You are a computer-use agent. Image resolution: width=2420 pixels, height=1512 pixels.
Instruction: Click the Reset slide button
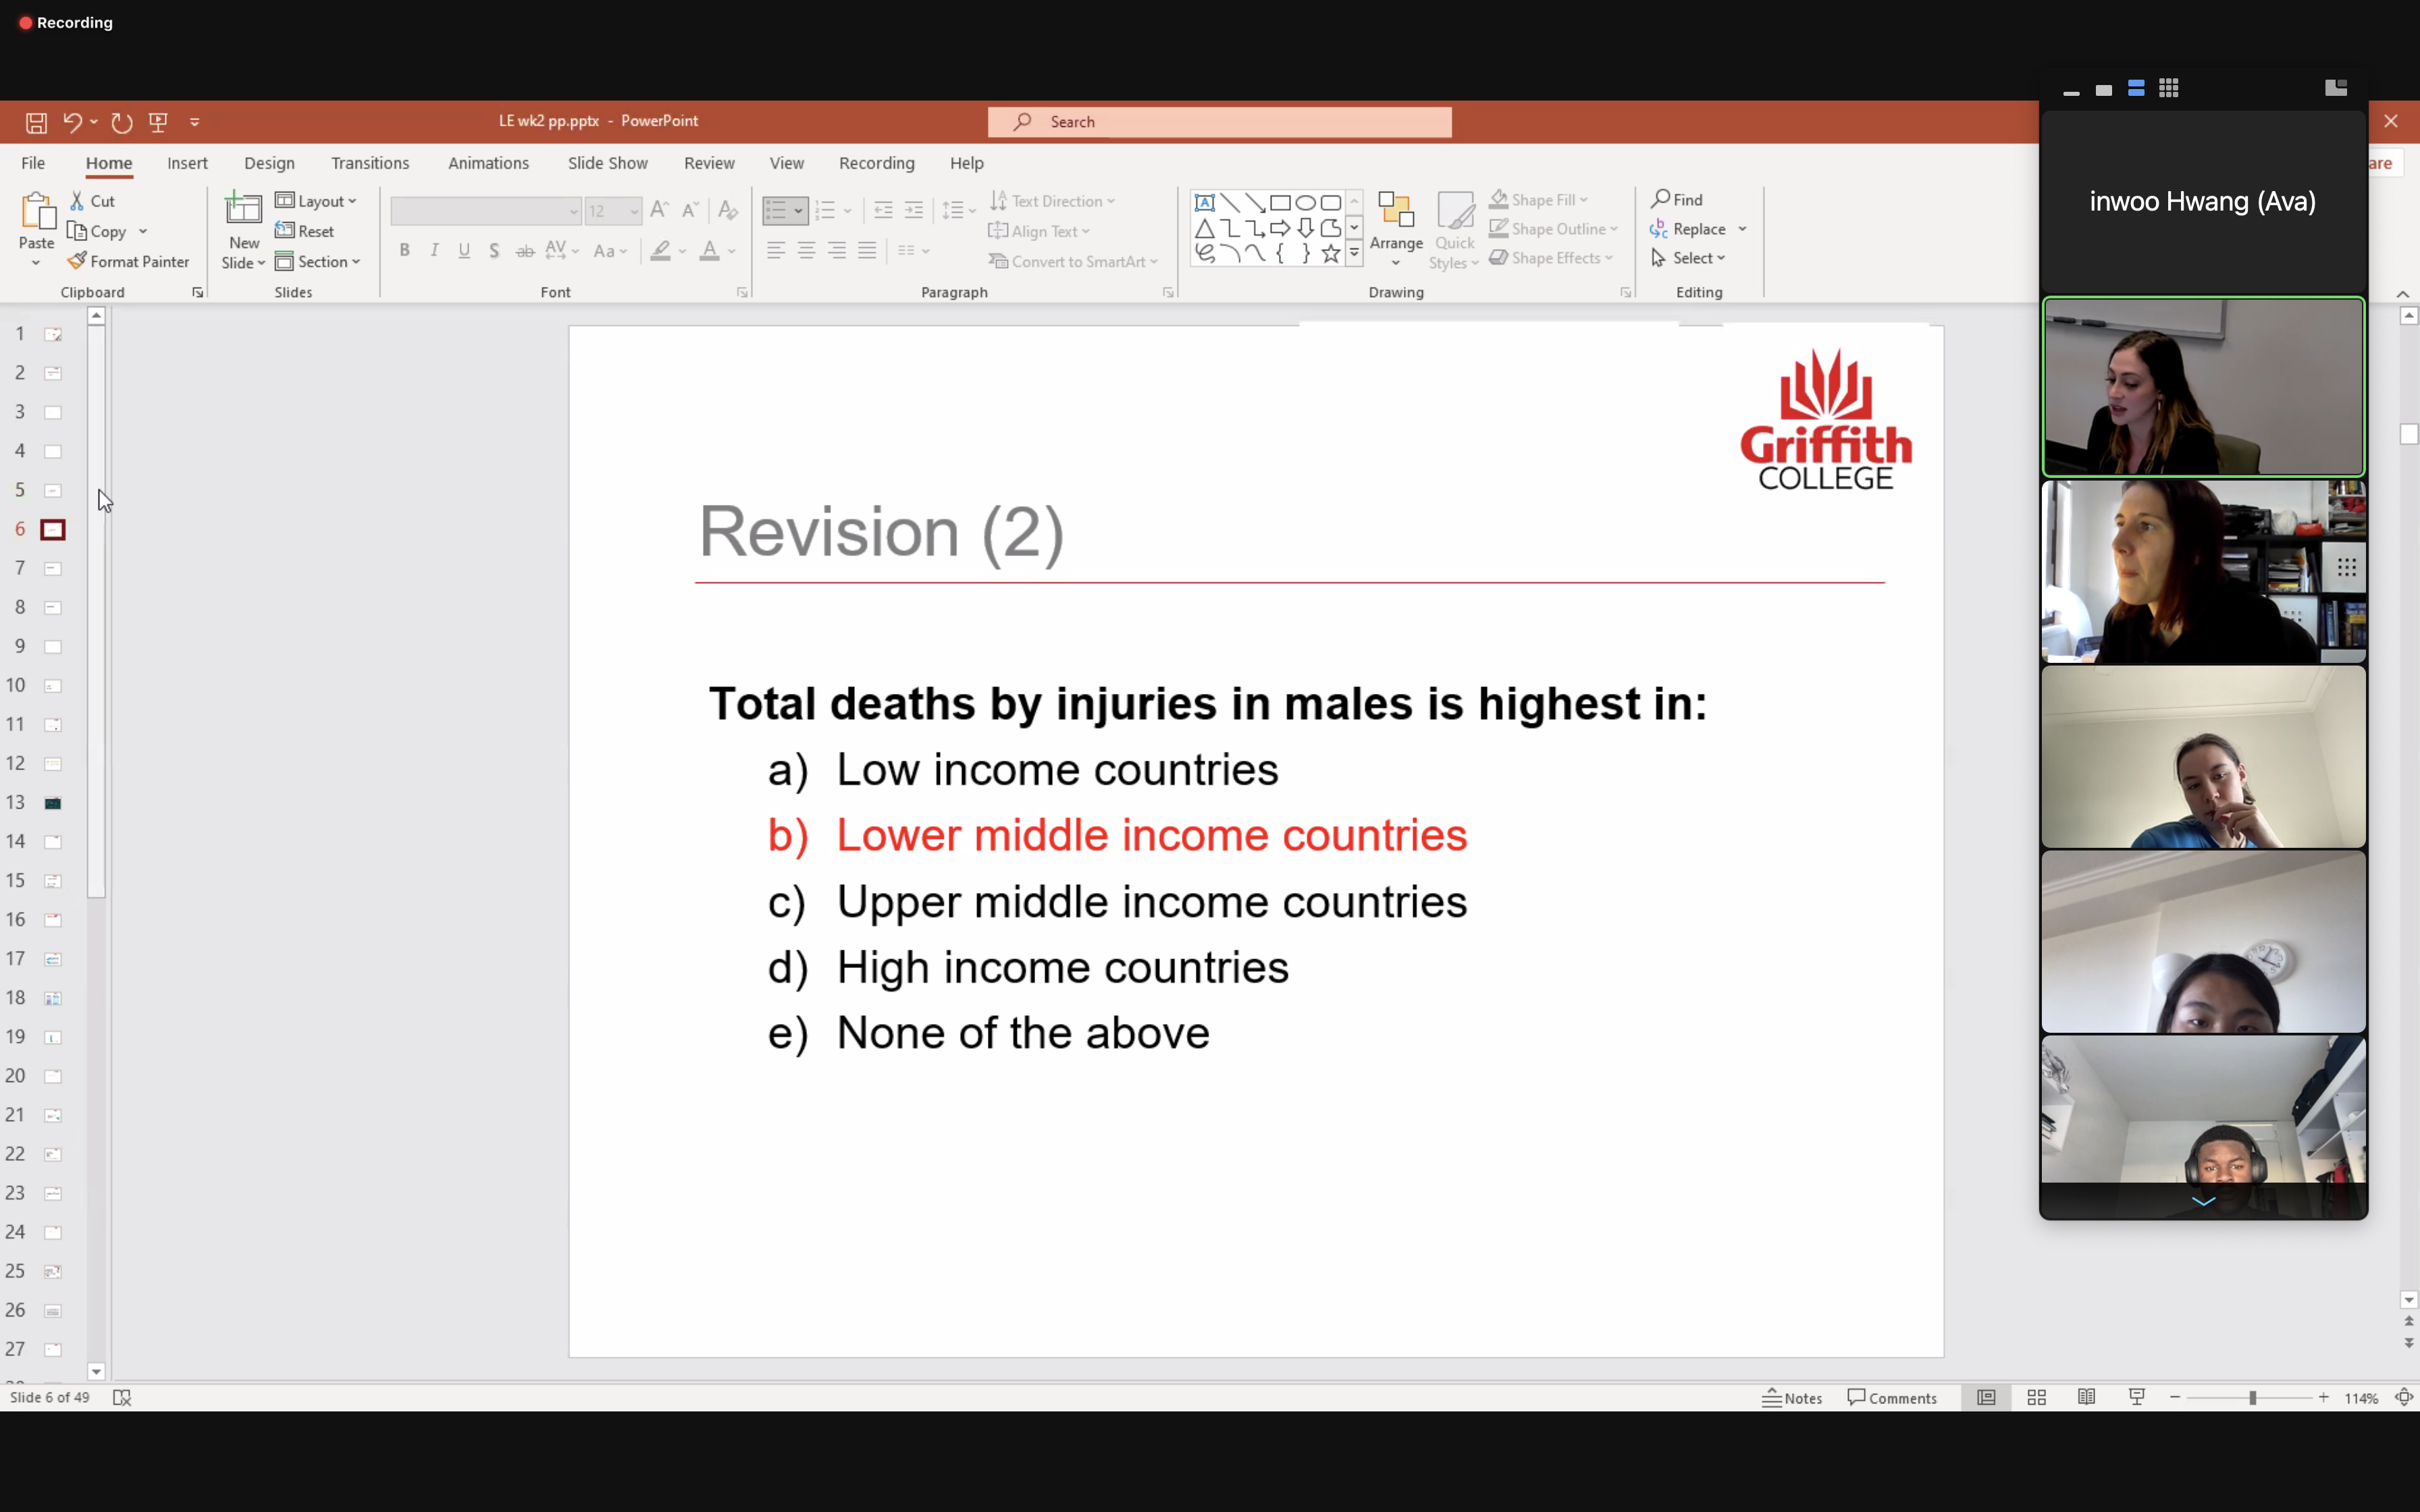pos(305,231)
